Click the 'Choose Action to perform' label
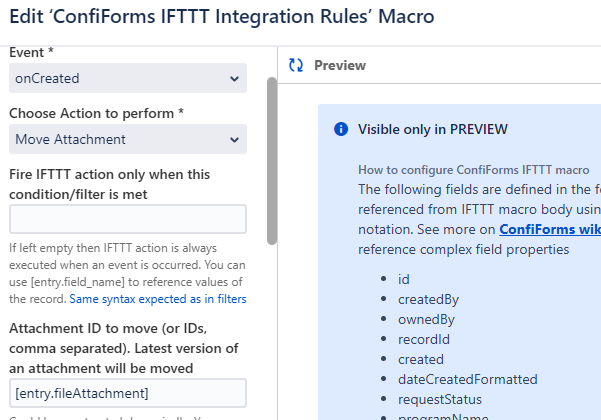 pos(96,113)
